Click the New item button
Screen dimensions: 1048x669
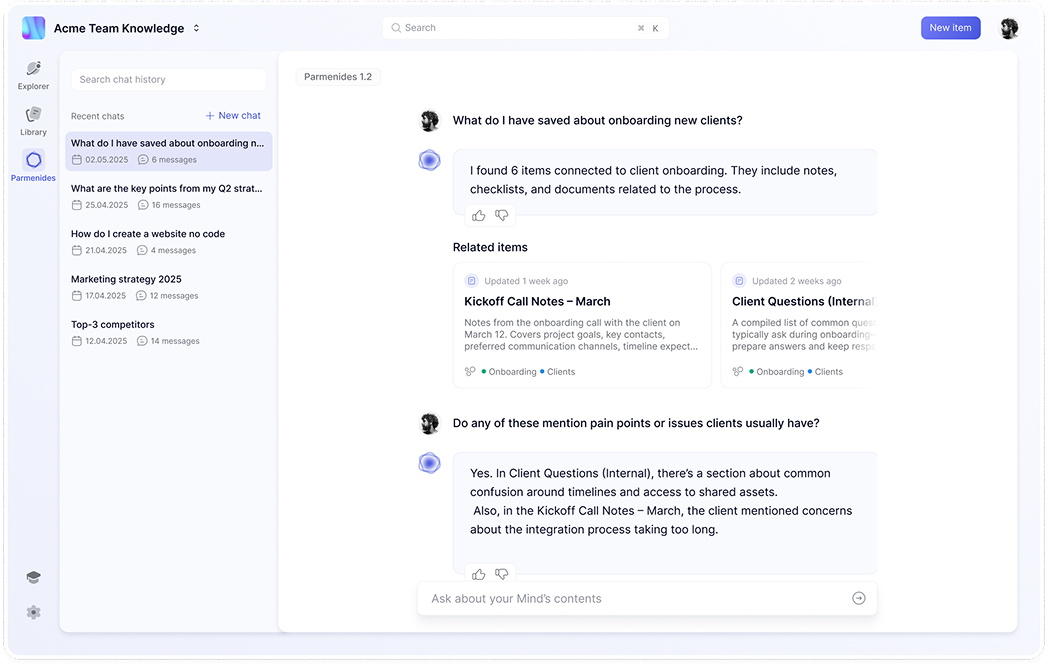click(x=951, y=27)
